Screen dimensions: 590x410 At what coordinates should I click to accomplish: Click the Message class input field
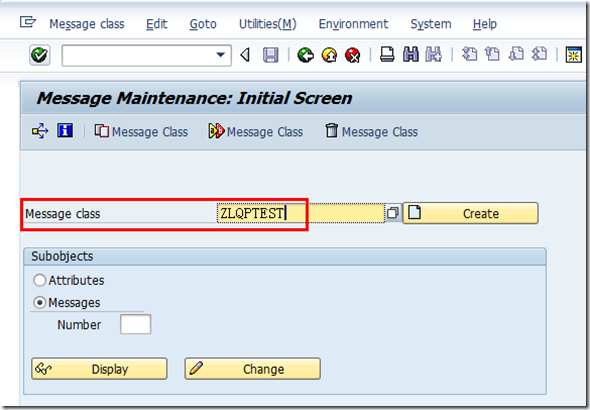301,213
